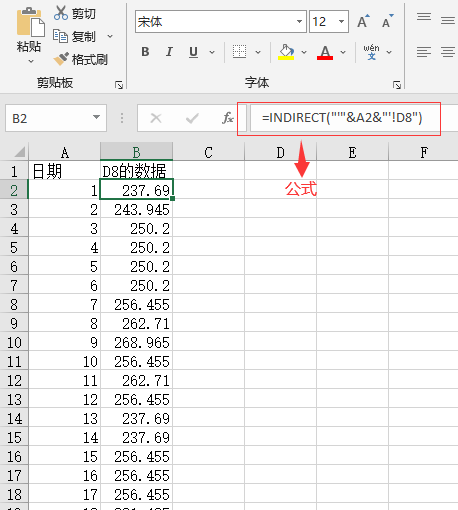Screen dimensions: 458x510
Task: Apply the red font color
Action: 325,52
